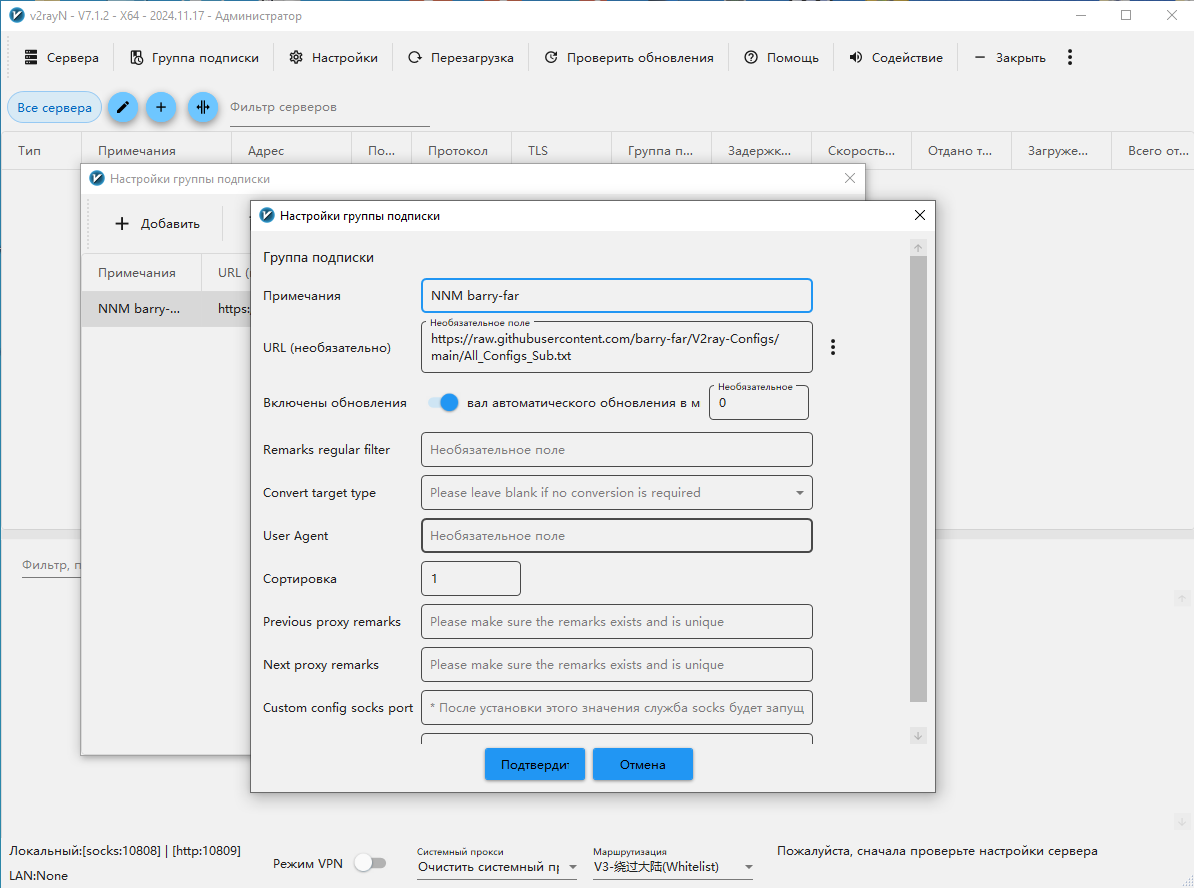Viewport: 1194px width, 888px height.
Task: Click the auto column width icon button
Action: click(203, 107)
